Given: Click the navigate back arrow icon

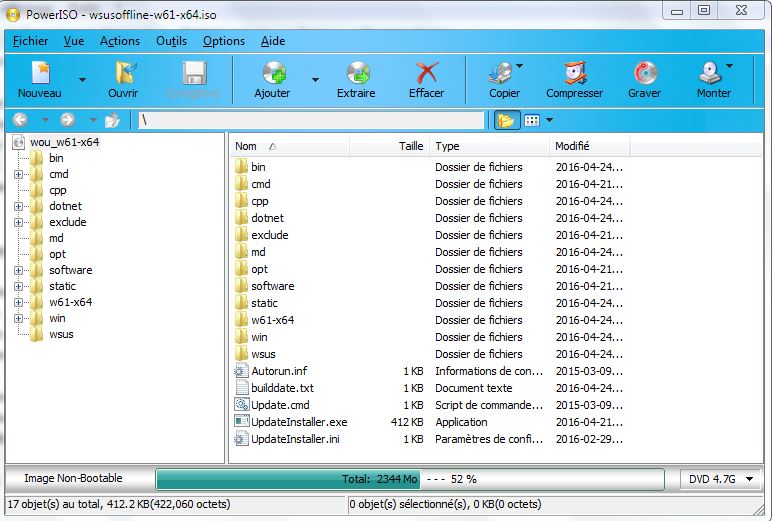Looking at the screenshot, I should point(20,120).
